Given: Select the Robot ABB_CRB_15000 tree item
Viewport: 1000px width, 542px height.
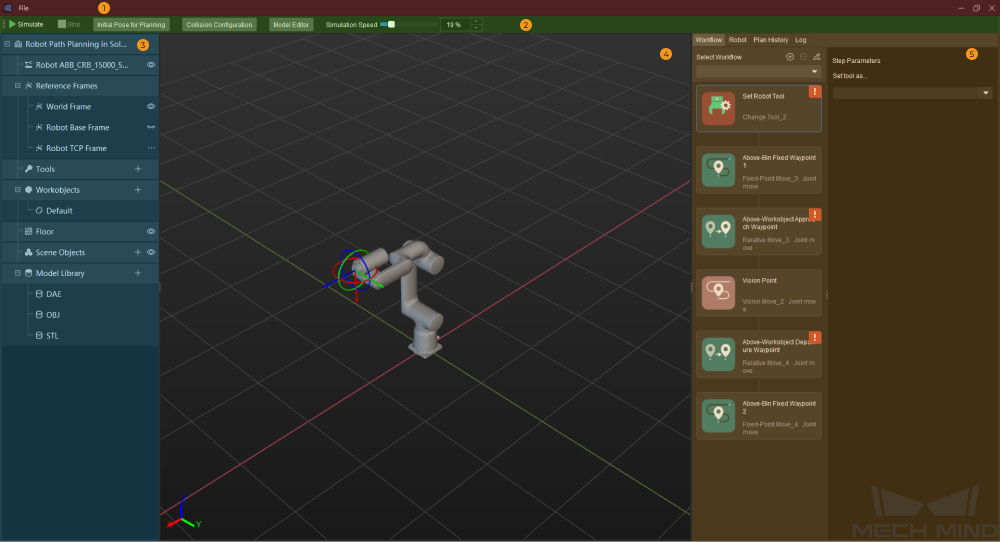Looking at the screenshot, I should pos(82,64).
